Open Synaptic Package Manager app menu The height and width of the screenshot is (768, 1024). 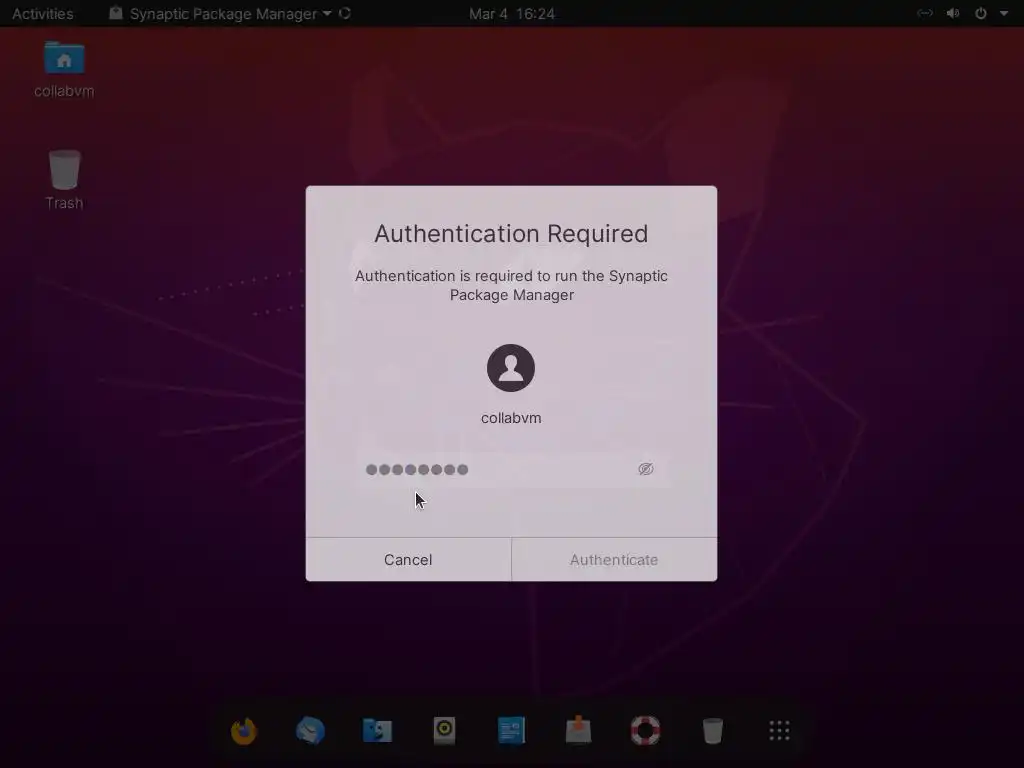[223, 14]
